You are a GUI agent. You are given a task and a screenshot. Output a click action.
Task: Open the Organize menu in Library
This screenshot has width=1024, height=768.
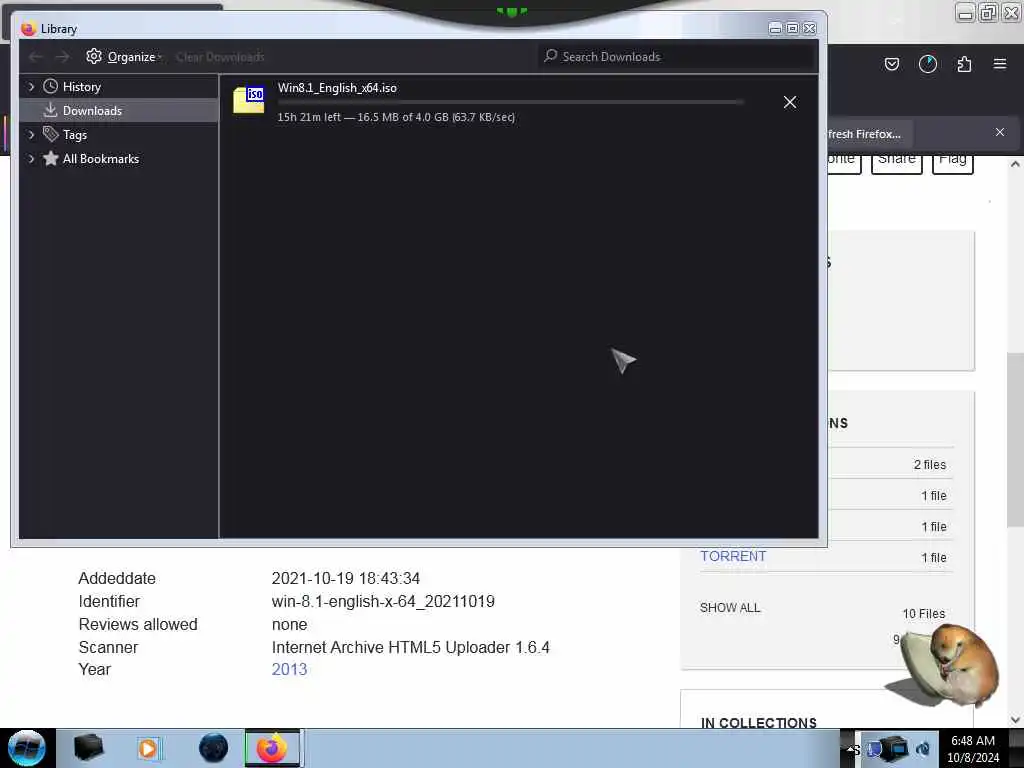click(x=123, y=57)
